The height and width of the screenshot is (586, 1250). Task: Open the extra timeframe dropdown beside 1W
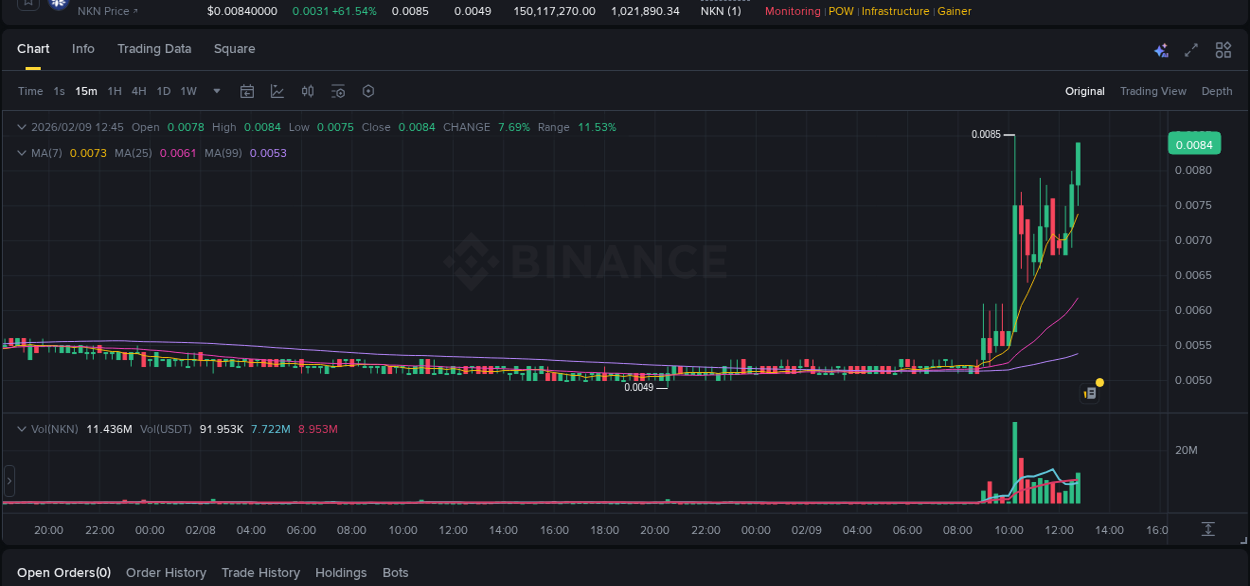[215, 91]
